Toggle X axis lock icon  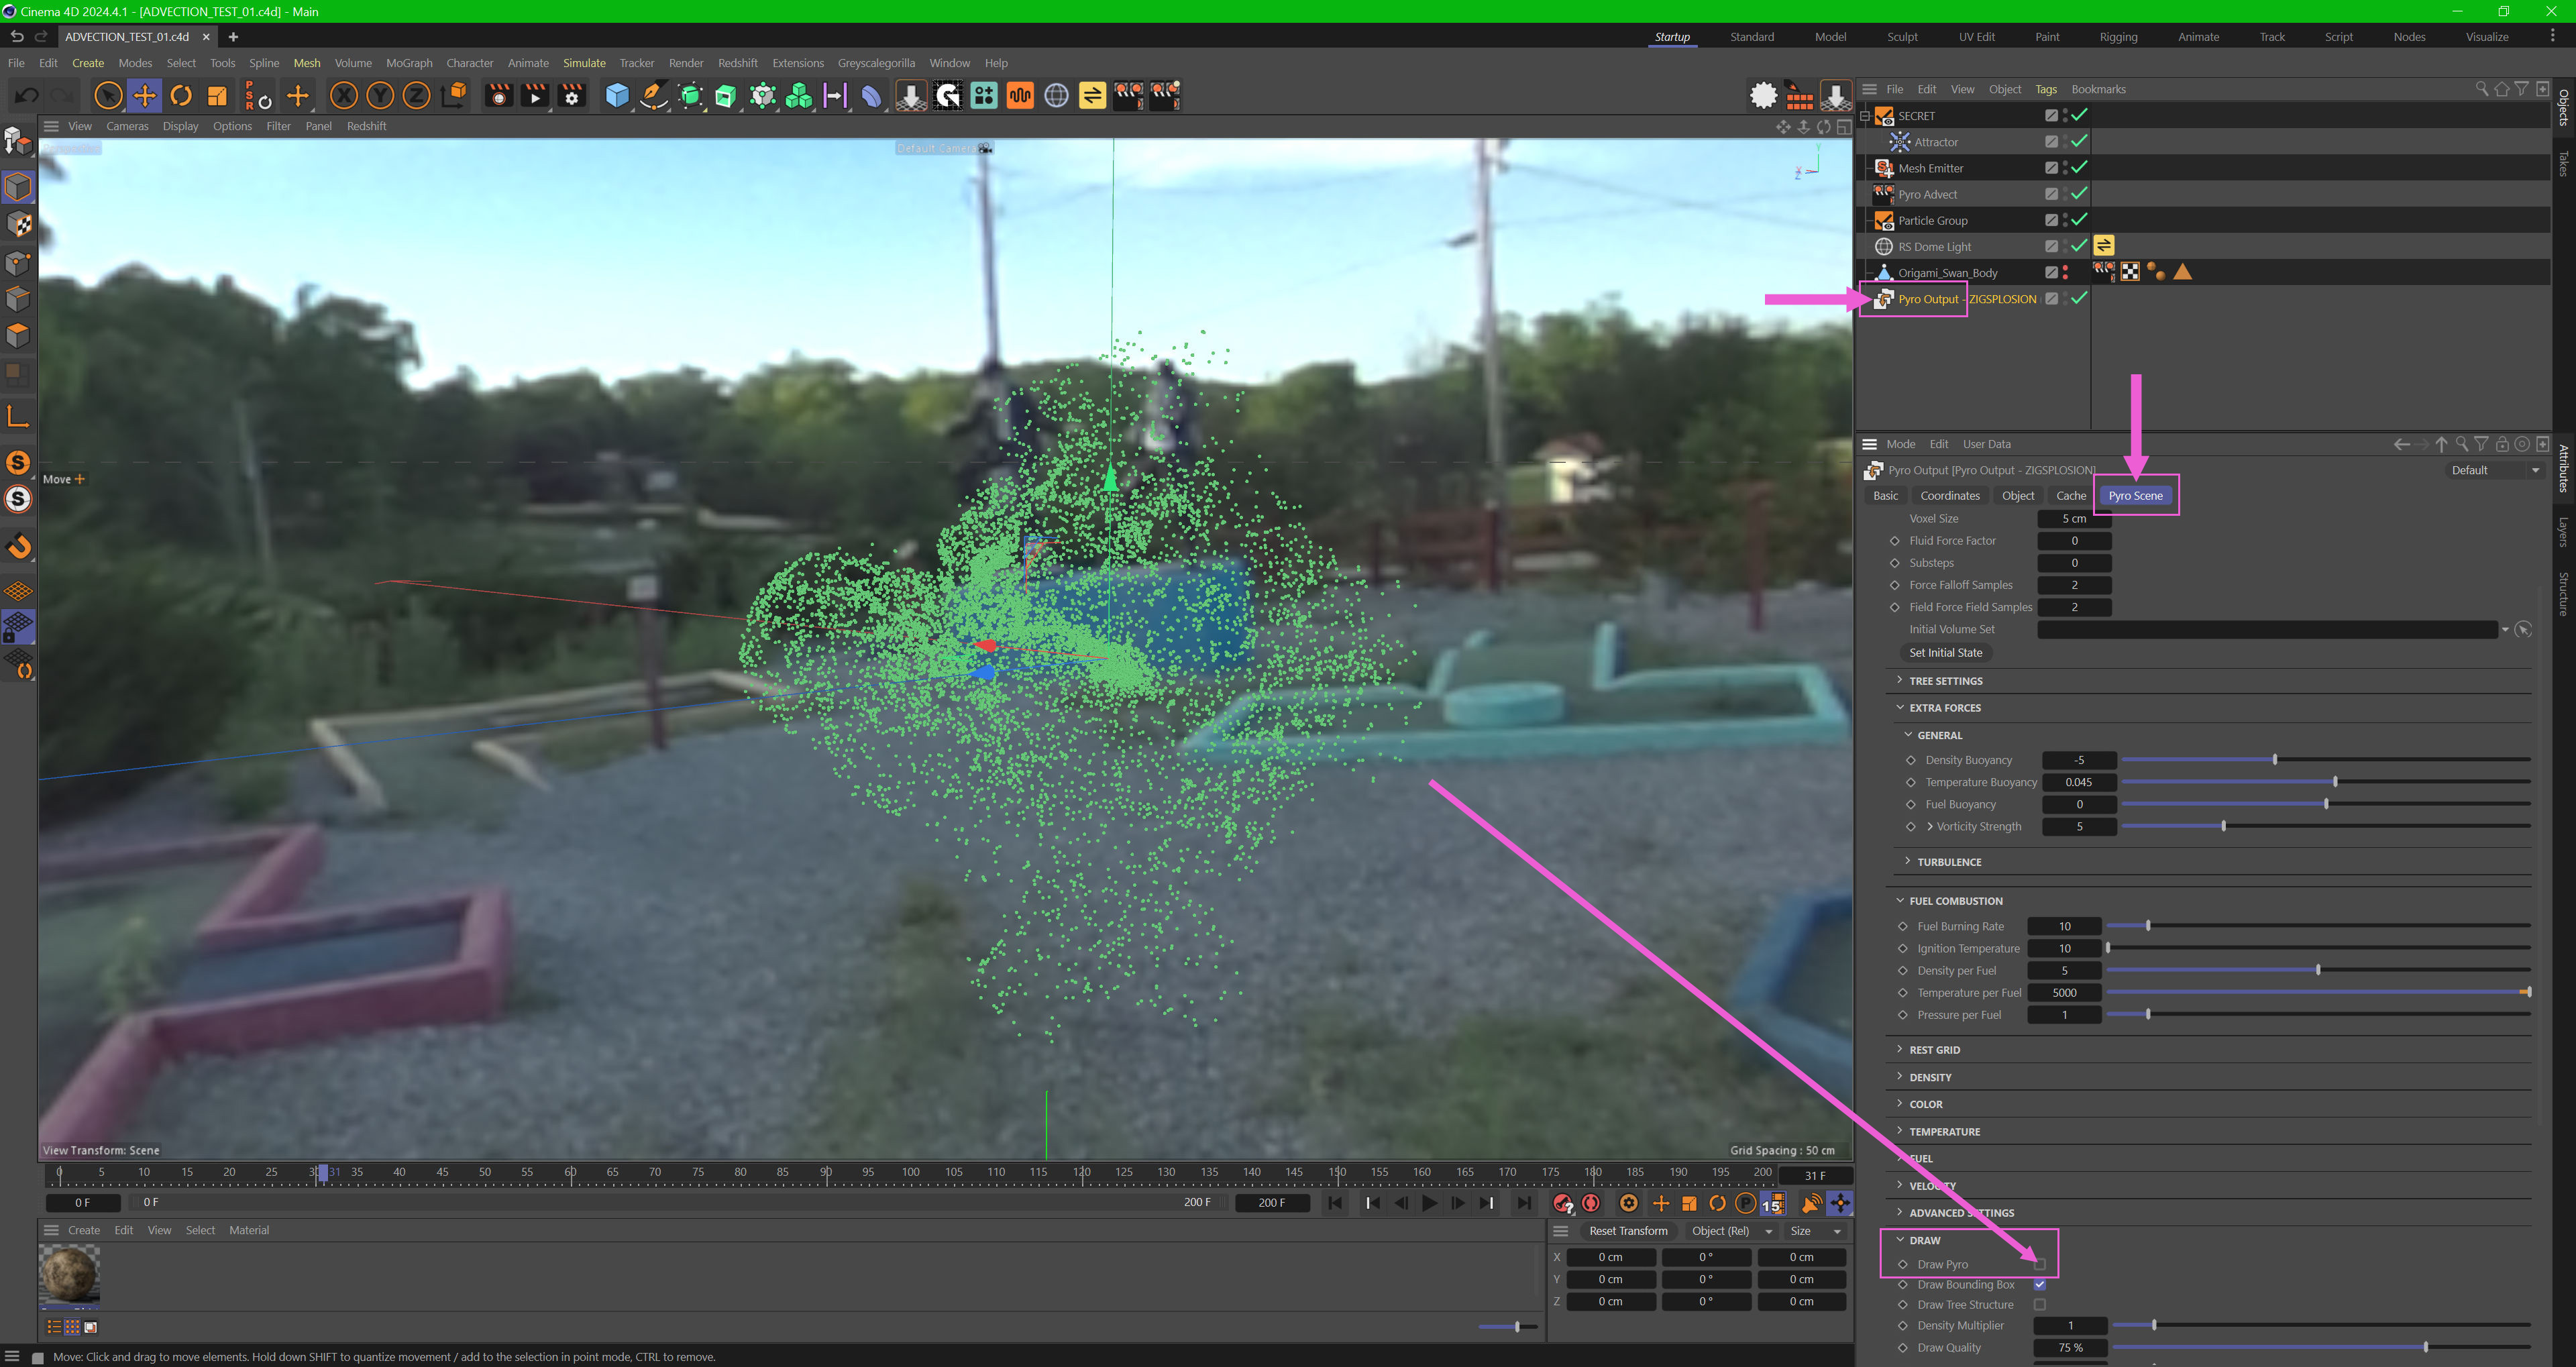coord(343,96)
